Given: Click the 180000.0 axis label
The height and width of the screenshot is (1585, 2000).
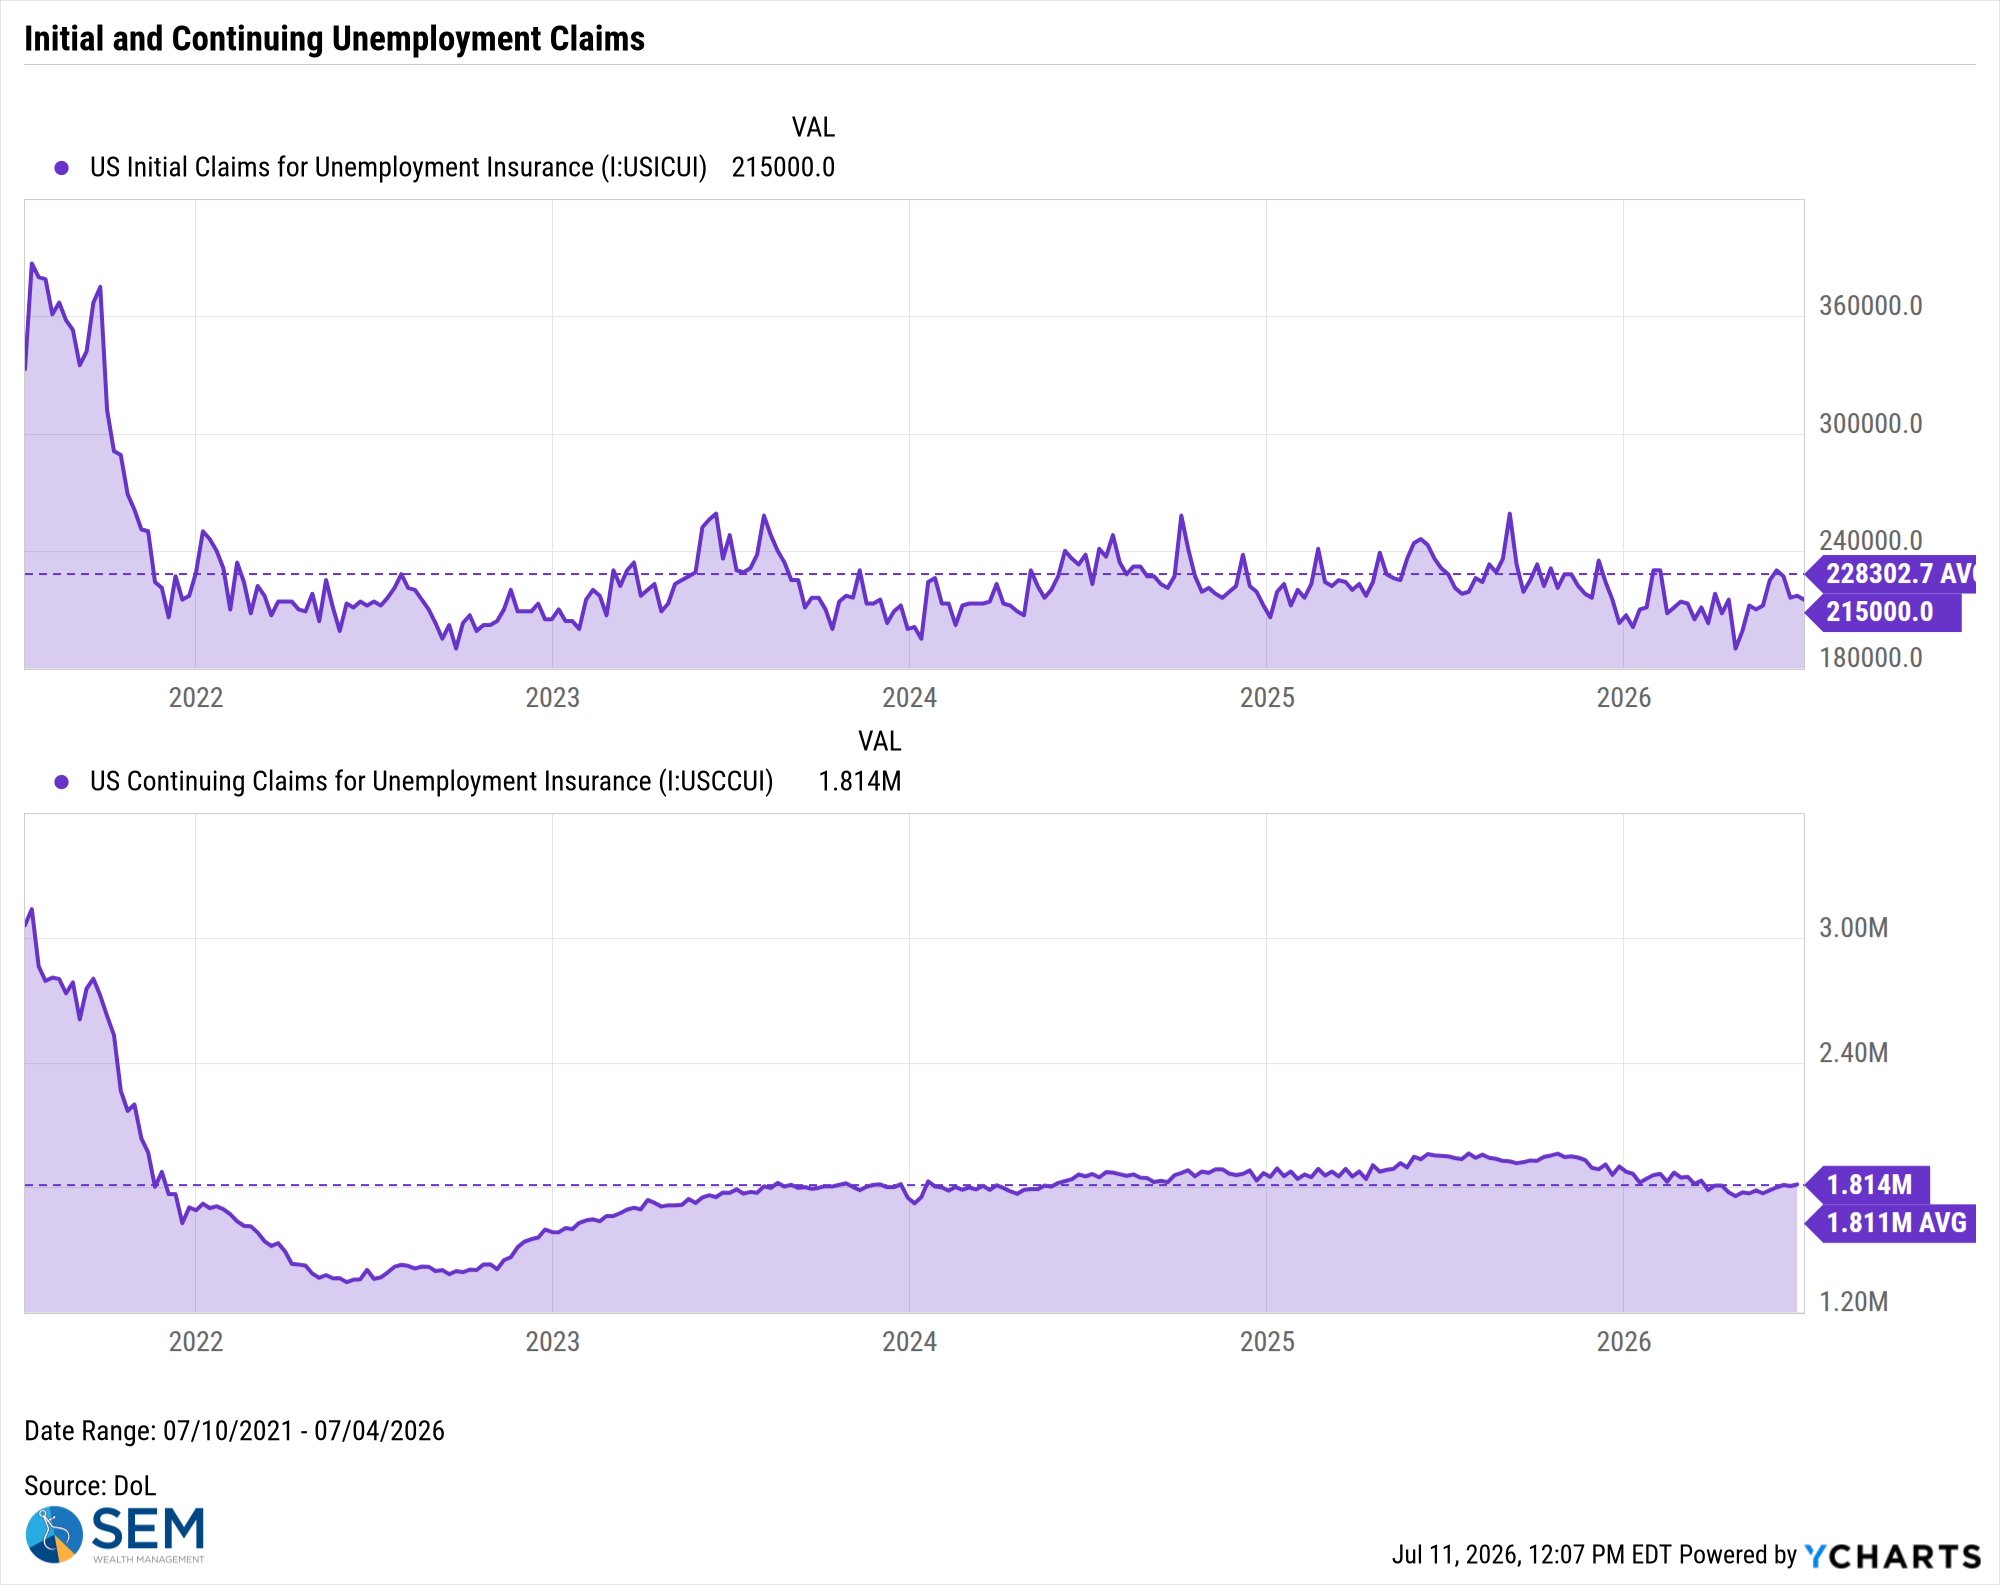Looking at the screenshot, I should coord(1870,658).
